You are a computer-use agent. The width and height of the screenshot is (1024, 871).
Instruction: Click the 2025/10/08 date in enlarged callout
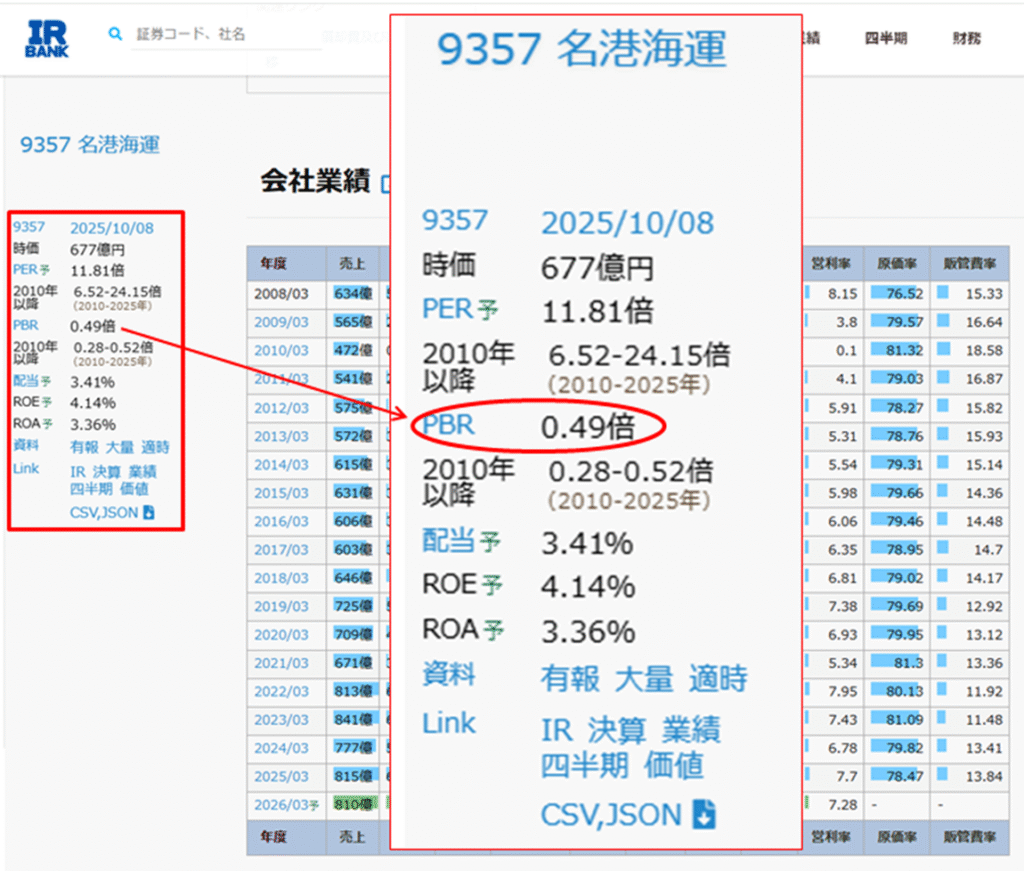point(628,222)
